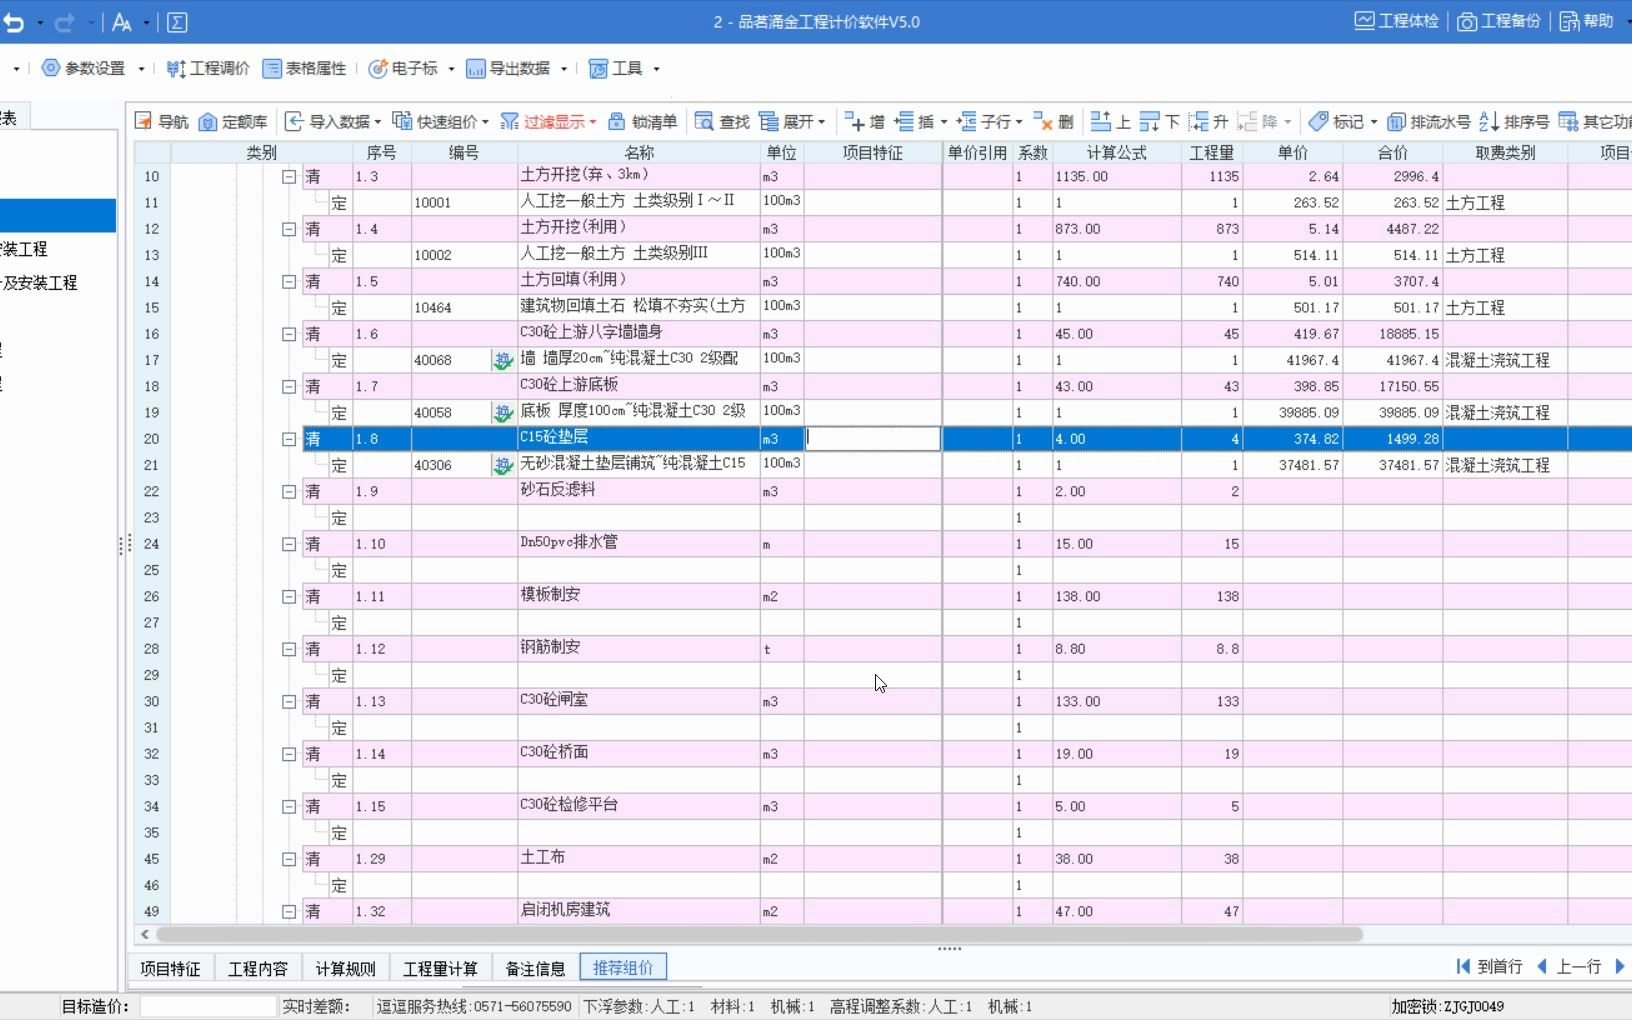Click scroll left arrow of table
The height and width of the screenshot is (1020, 1632).
coord(145,934)
